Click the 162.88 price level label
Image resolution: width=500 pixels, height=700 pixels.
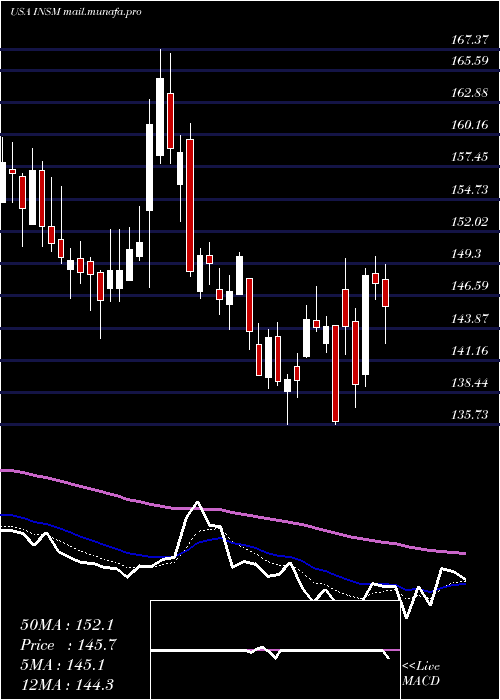pyautogui.click(x=469, y=93)
